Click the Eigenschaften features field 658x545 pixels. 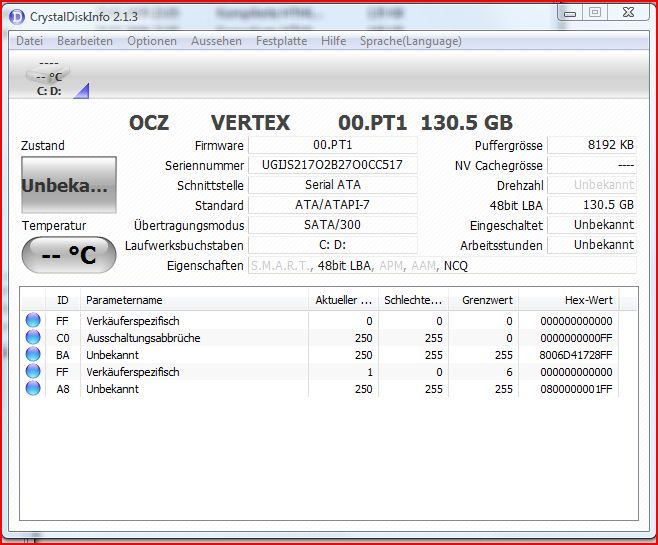point(442,265)
